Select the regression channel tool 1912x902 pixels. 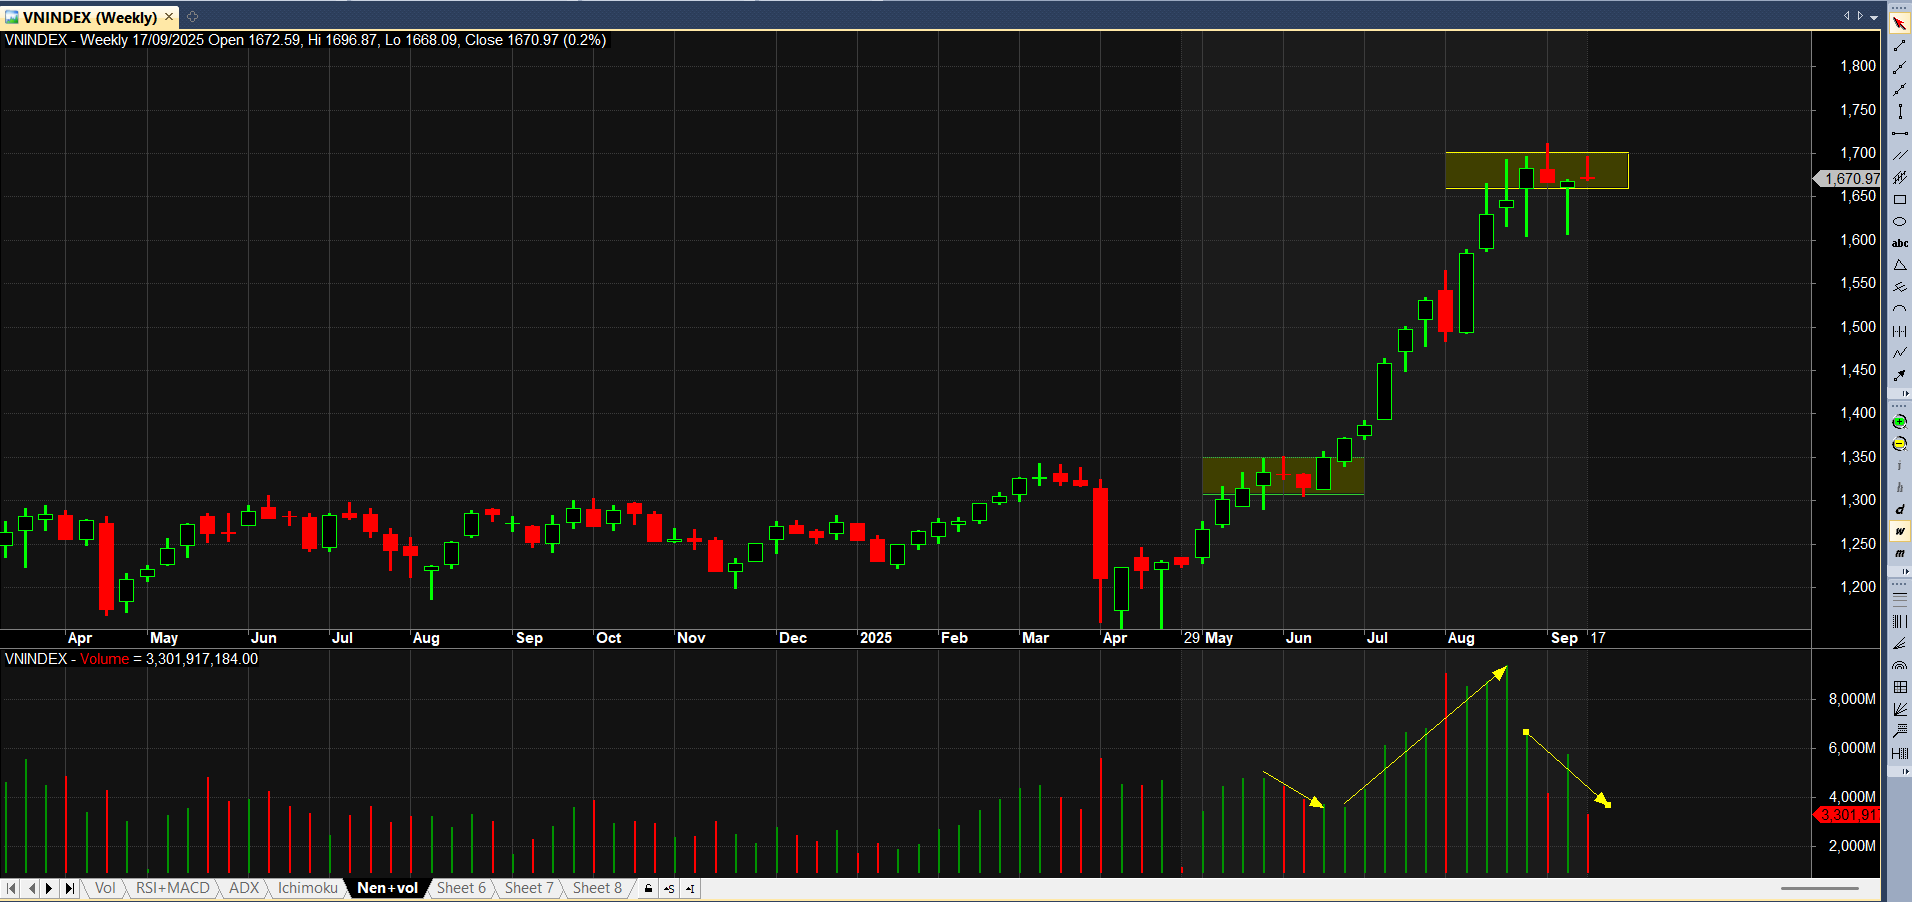[x=1900, y=177]
